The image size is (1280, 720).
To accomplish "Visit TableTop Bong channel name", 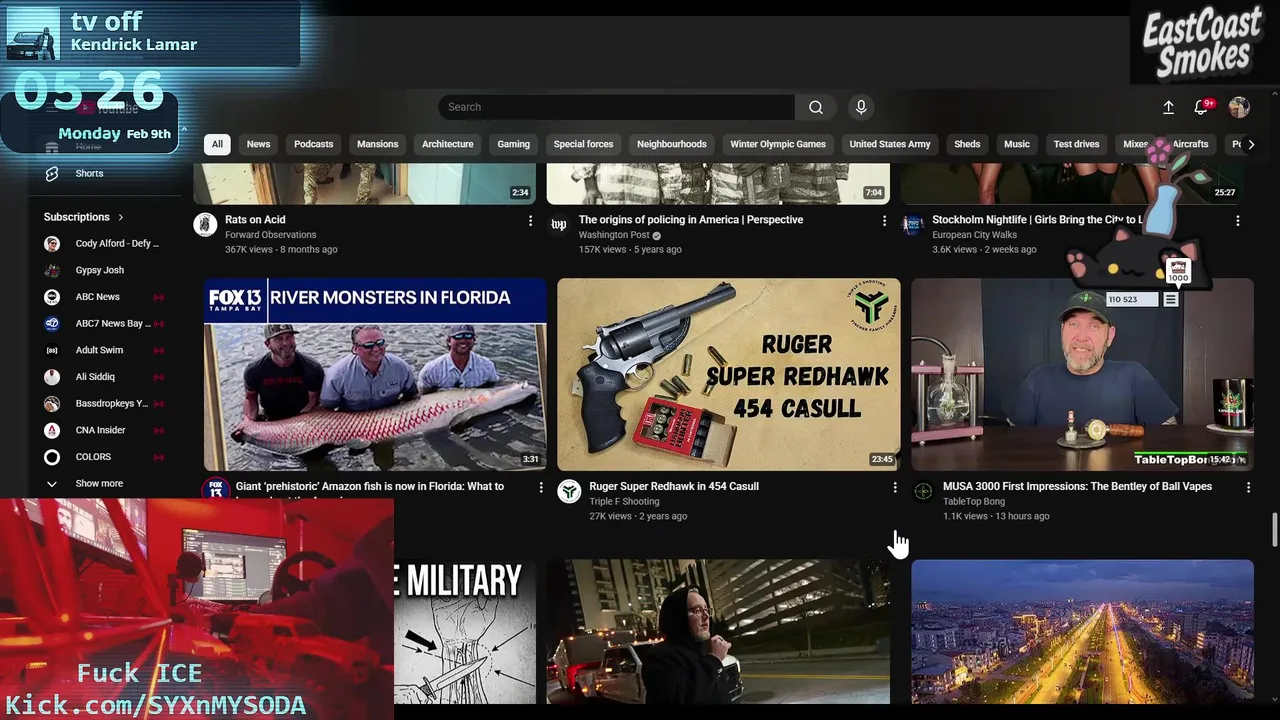I will point(974,502).
